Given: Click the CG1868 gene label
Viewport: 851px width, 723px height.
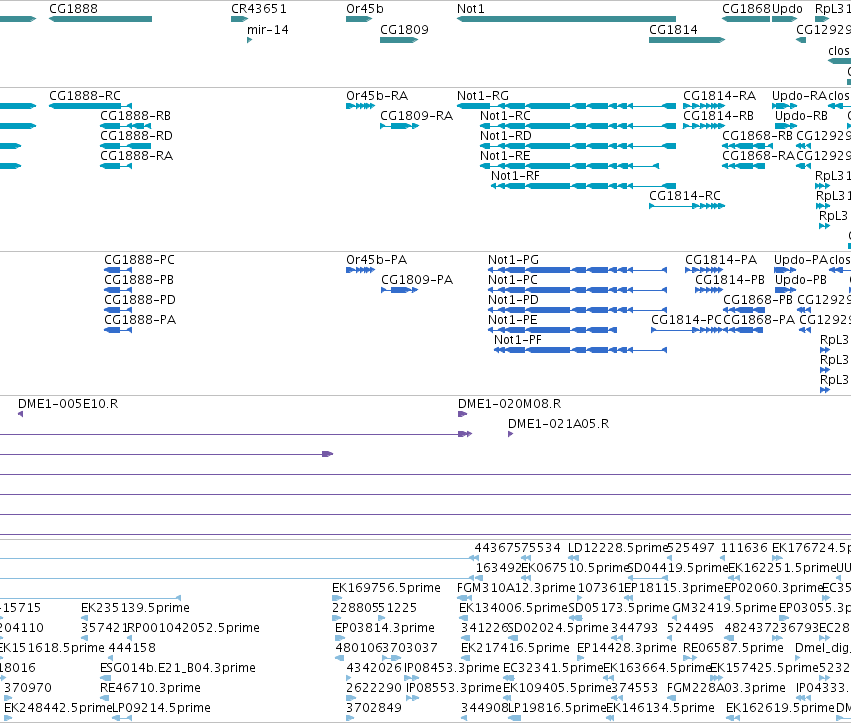Looking at the screenshot, I should tap(746, 9).
